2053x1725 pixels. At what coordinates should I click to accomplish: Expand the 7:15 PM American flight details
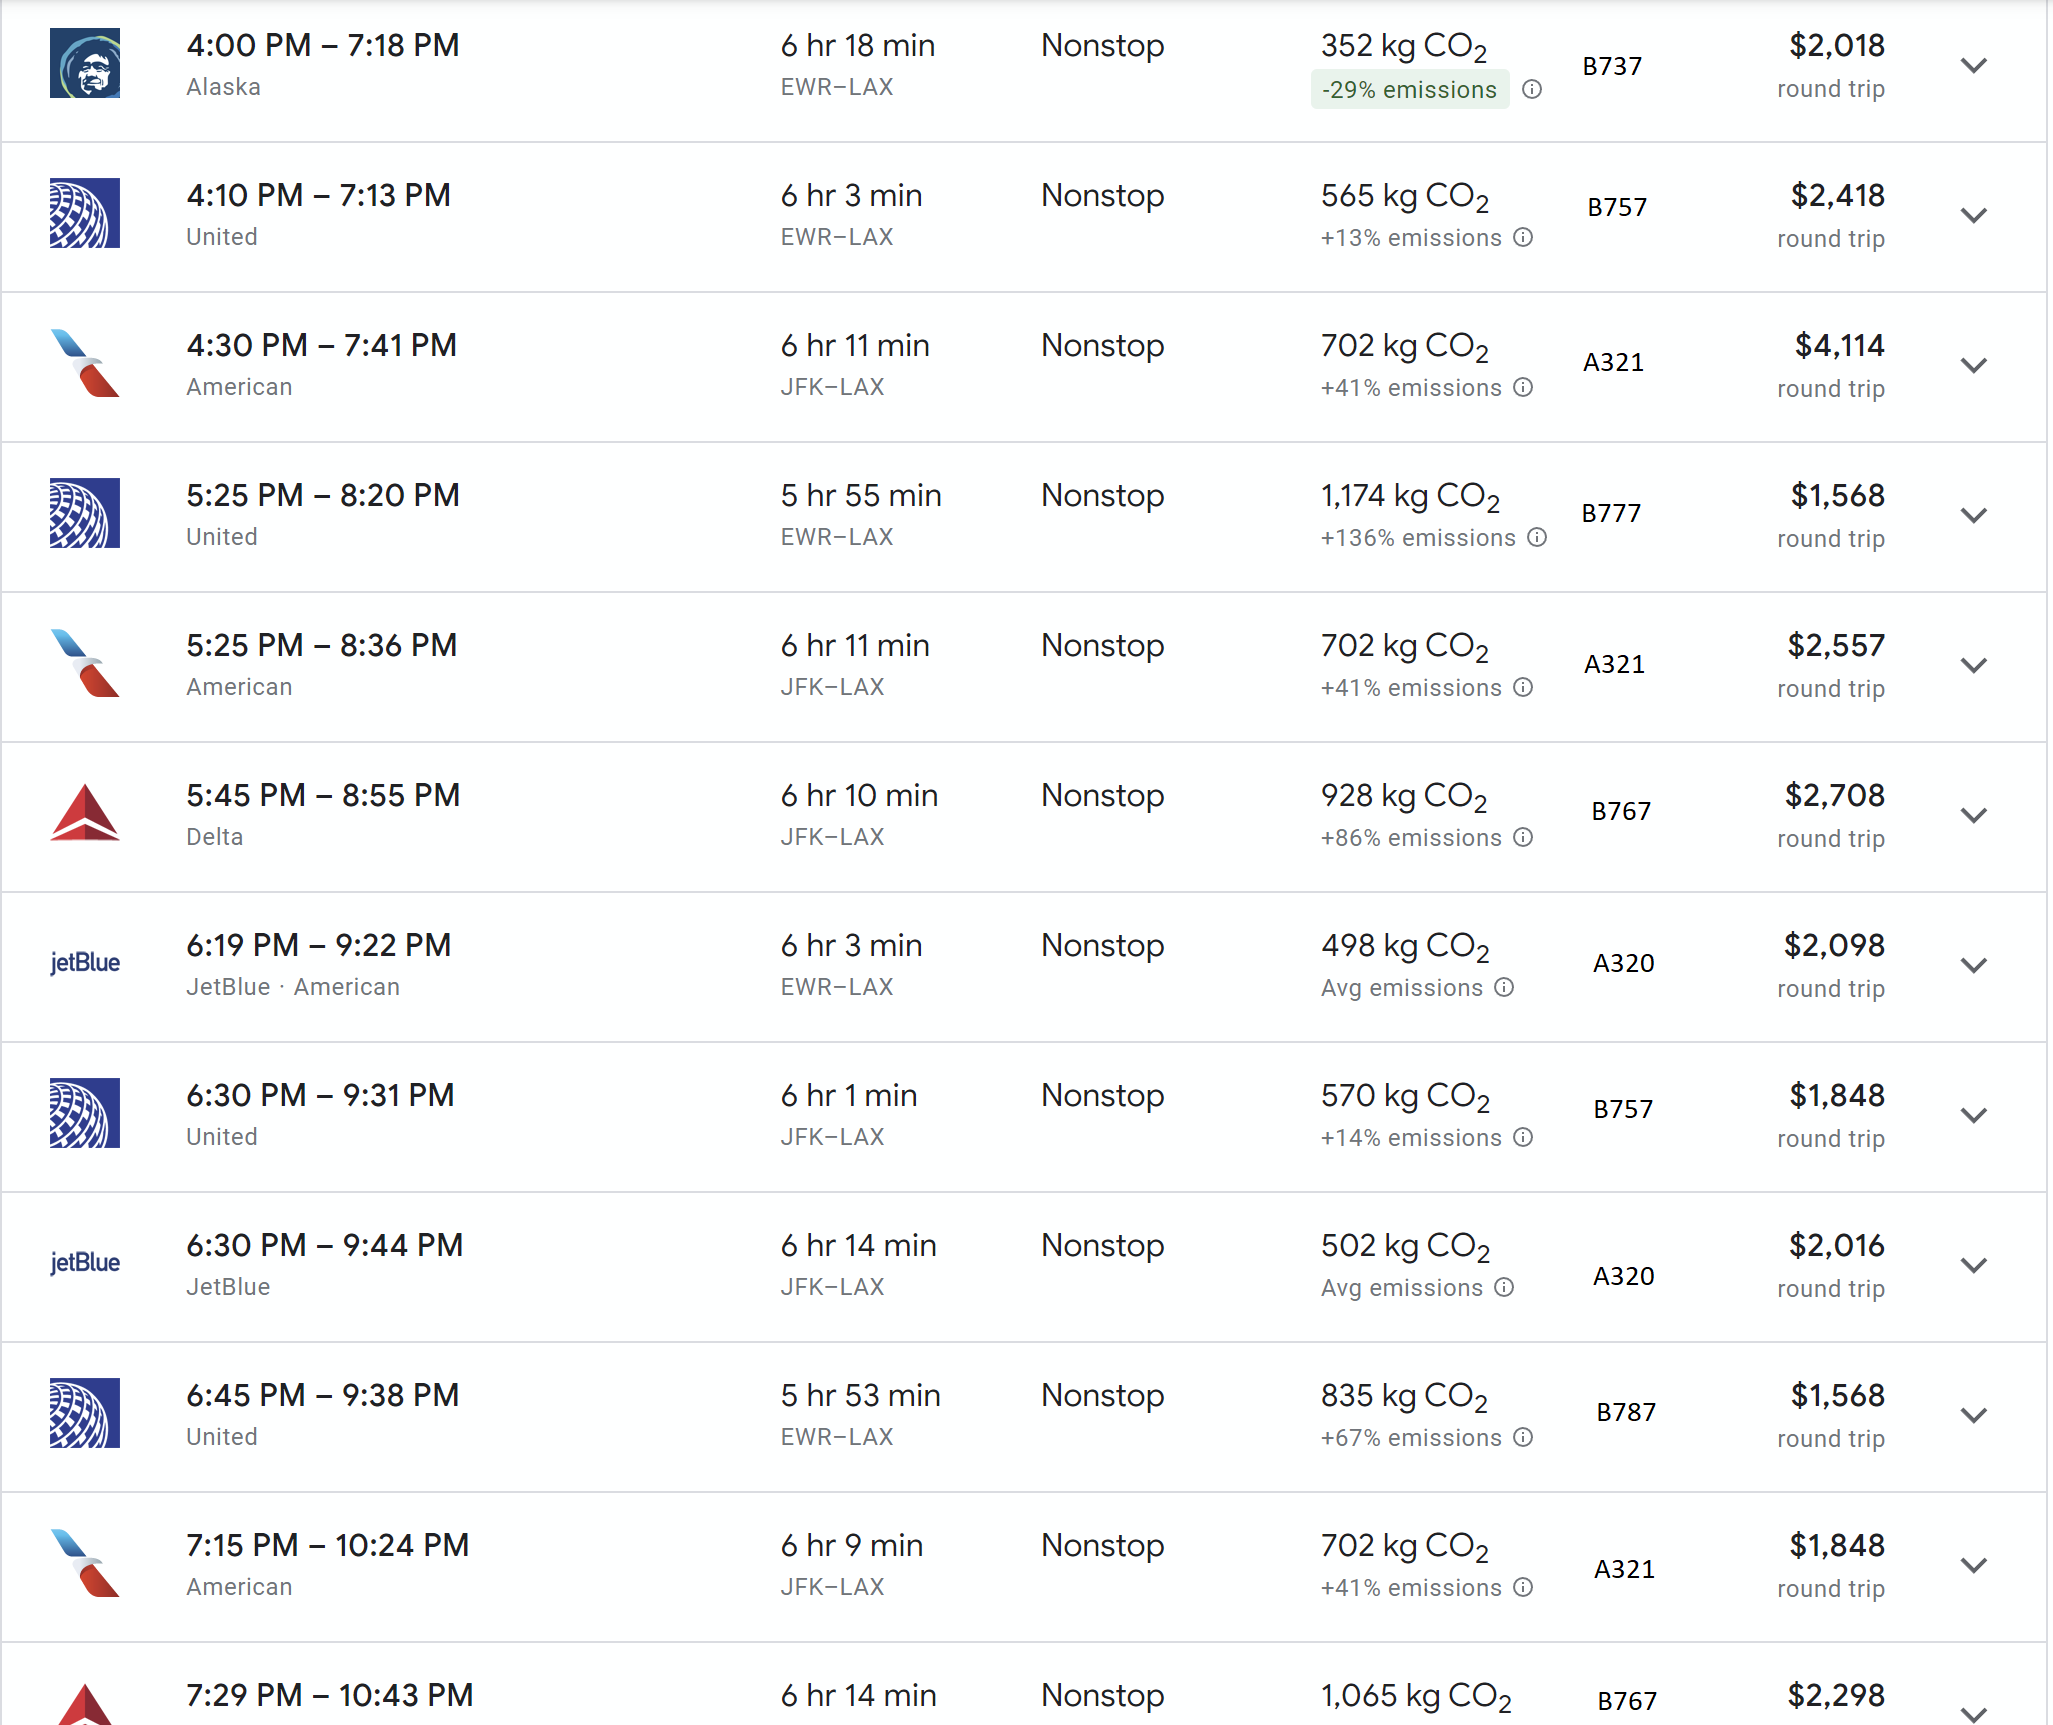pos(1973,1566)
